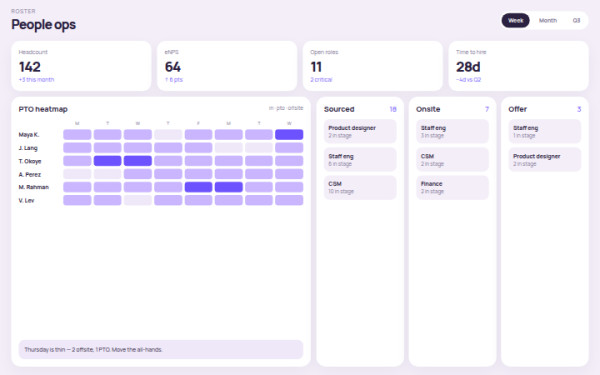
Task: Click the ROSTER breadcrumb label
Action: tap(23, 11)
